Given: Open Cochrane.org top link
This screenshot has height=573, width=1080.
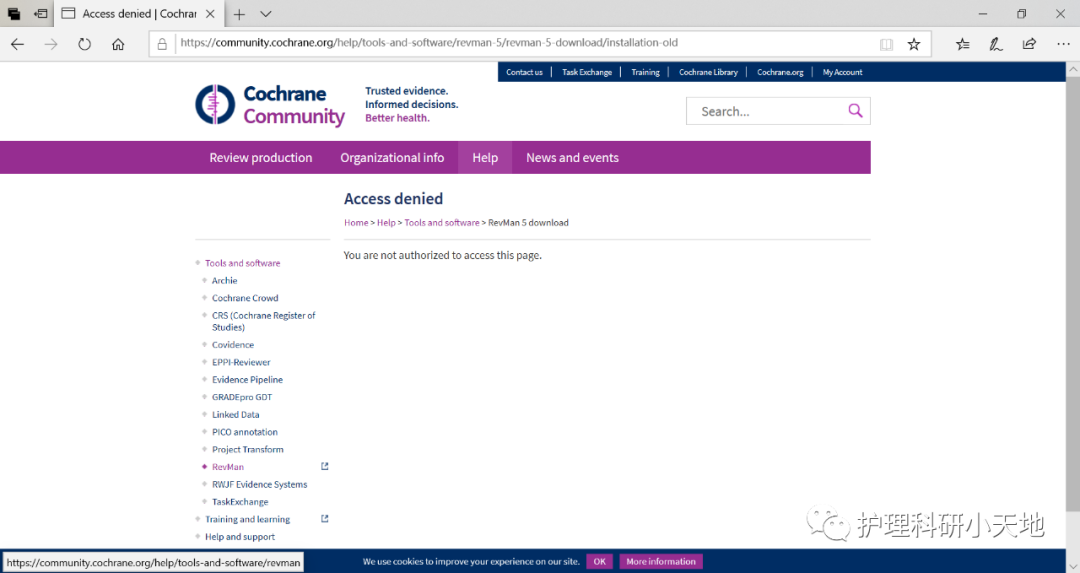Looking at the screenshot, I should (780, 72).
